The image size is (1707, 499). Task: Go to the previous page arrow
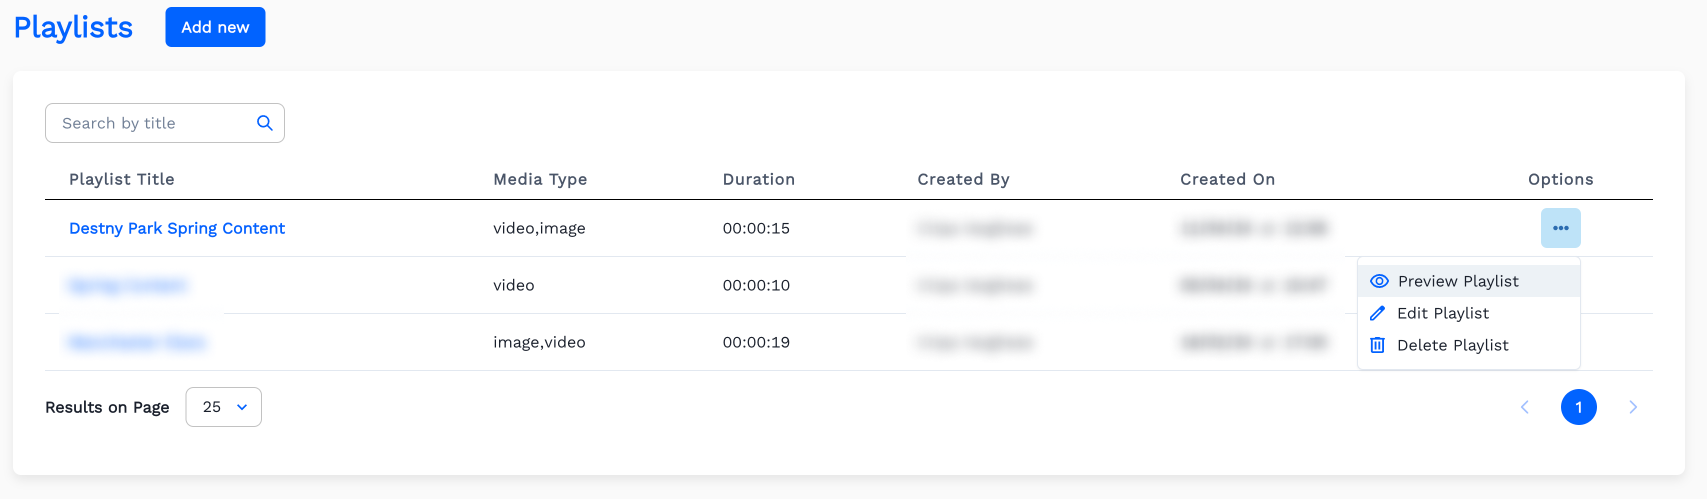[x=1525, y=407]
